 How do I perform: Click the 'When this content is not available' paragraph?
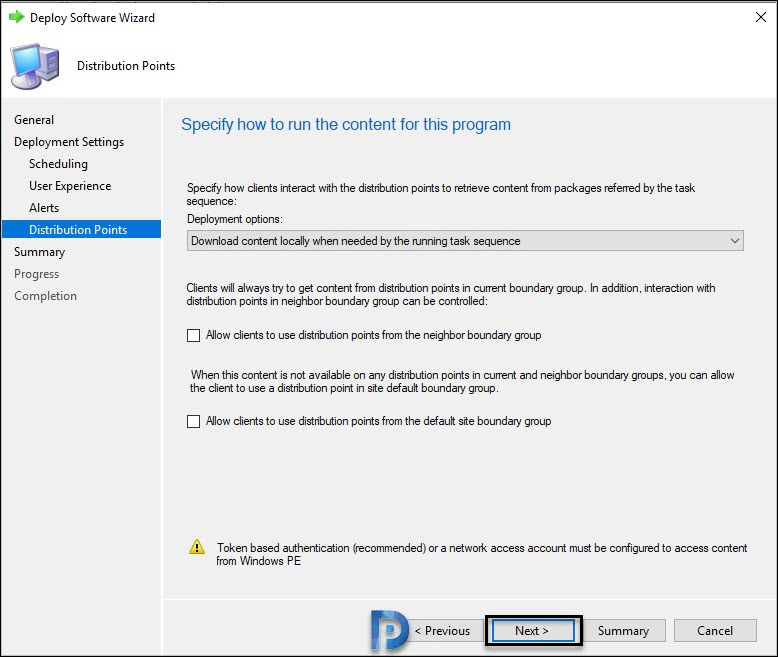tap(462, 381)
